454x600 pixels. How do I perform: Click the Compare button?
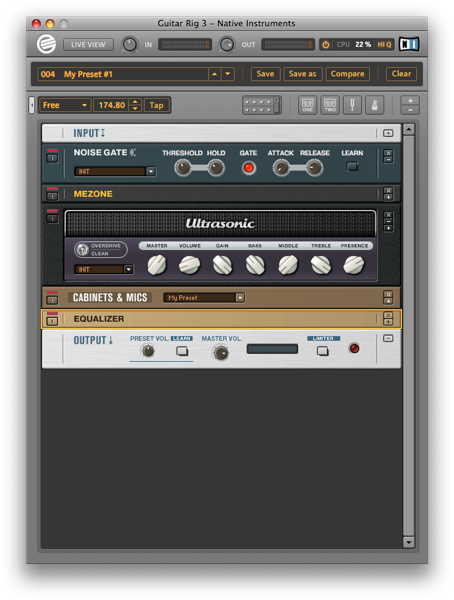tap(348, 74)
